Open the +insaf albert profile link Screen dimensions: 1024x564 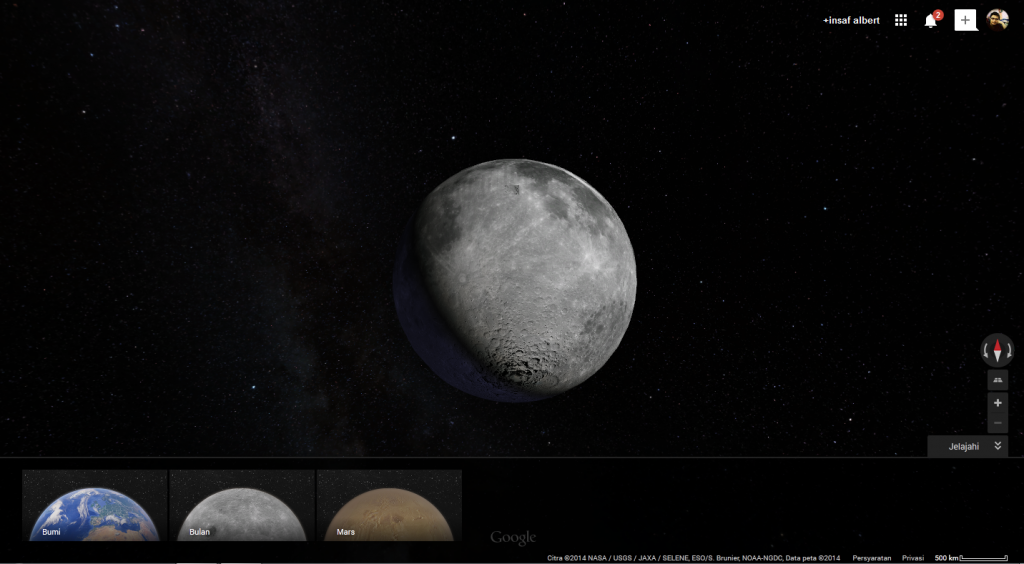(851, 20)
